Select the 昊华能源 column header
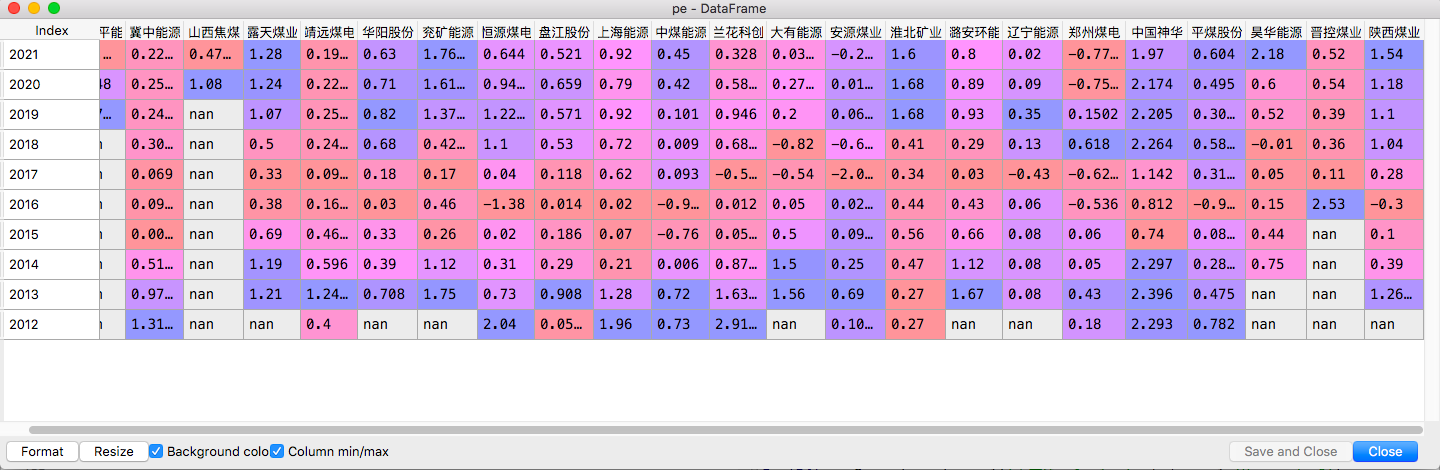This screenshot has height=470, width=1440. tap(1276, 32)
